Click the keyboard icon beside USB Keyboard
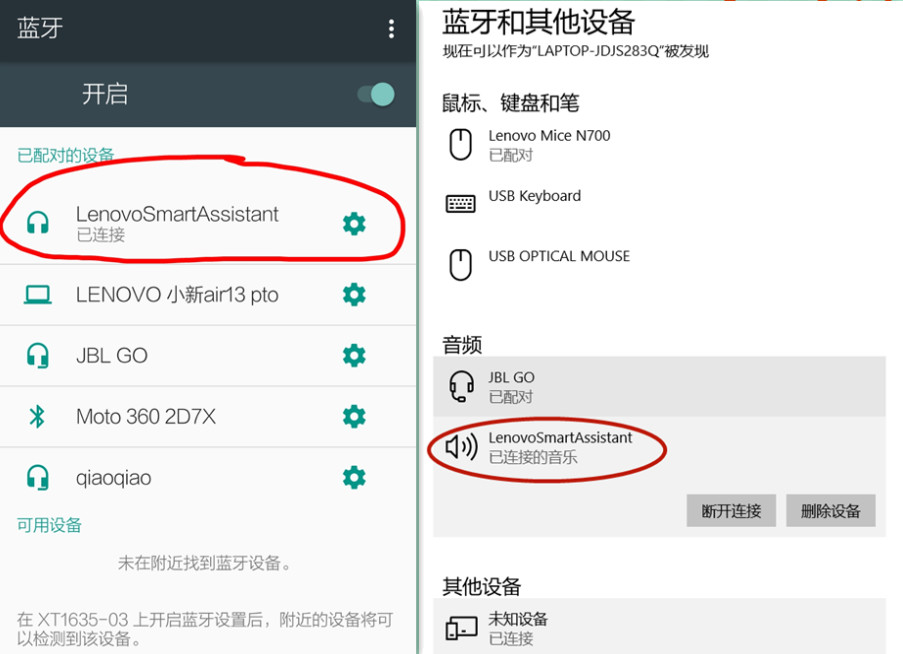903x654 pixels. click(x=459, y=202)
